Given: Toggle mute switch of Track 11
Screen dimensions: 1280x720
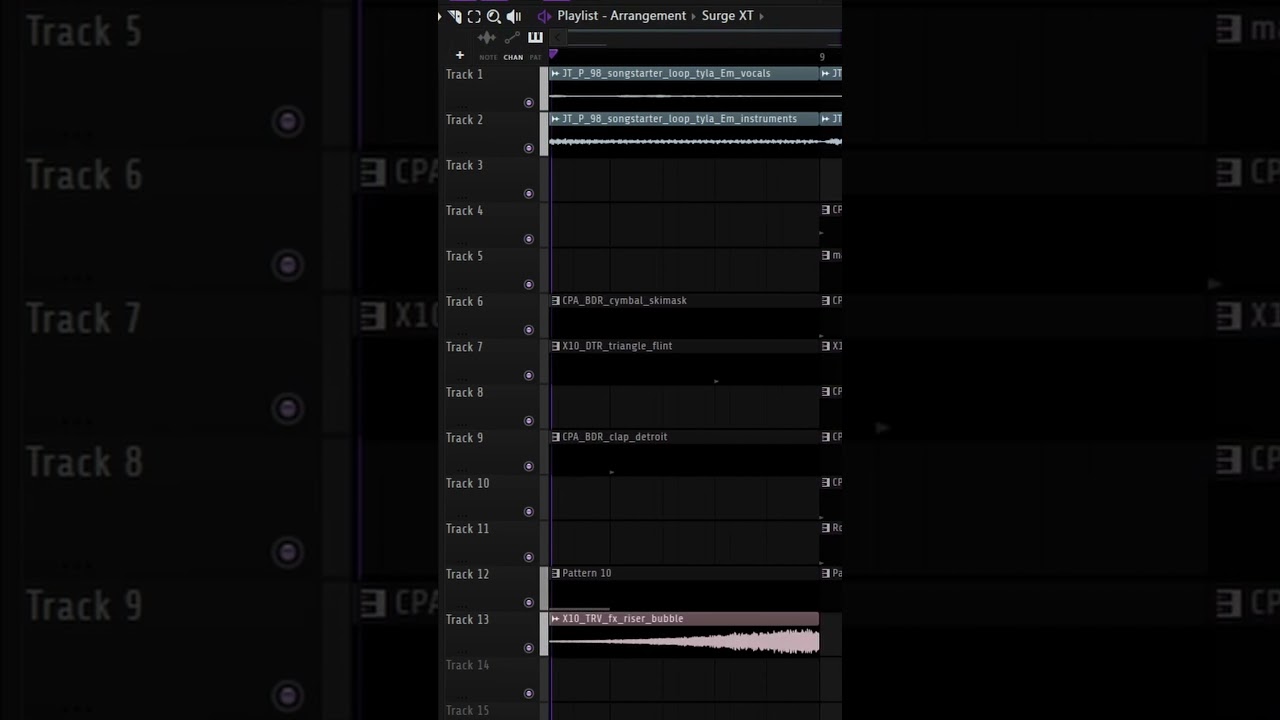Looking at the screenshot, I should (529, 557).
